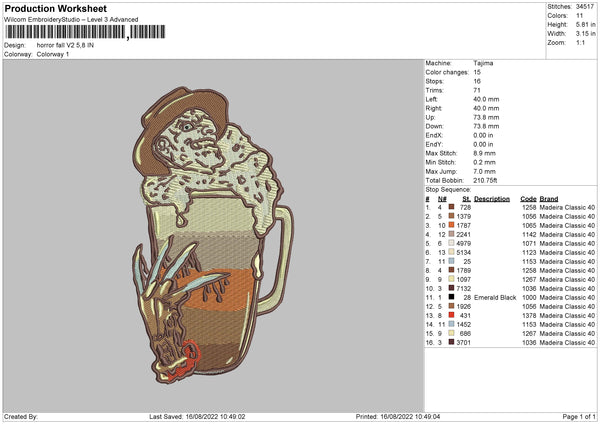Click the Description column header

point(492,199)
